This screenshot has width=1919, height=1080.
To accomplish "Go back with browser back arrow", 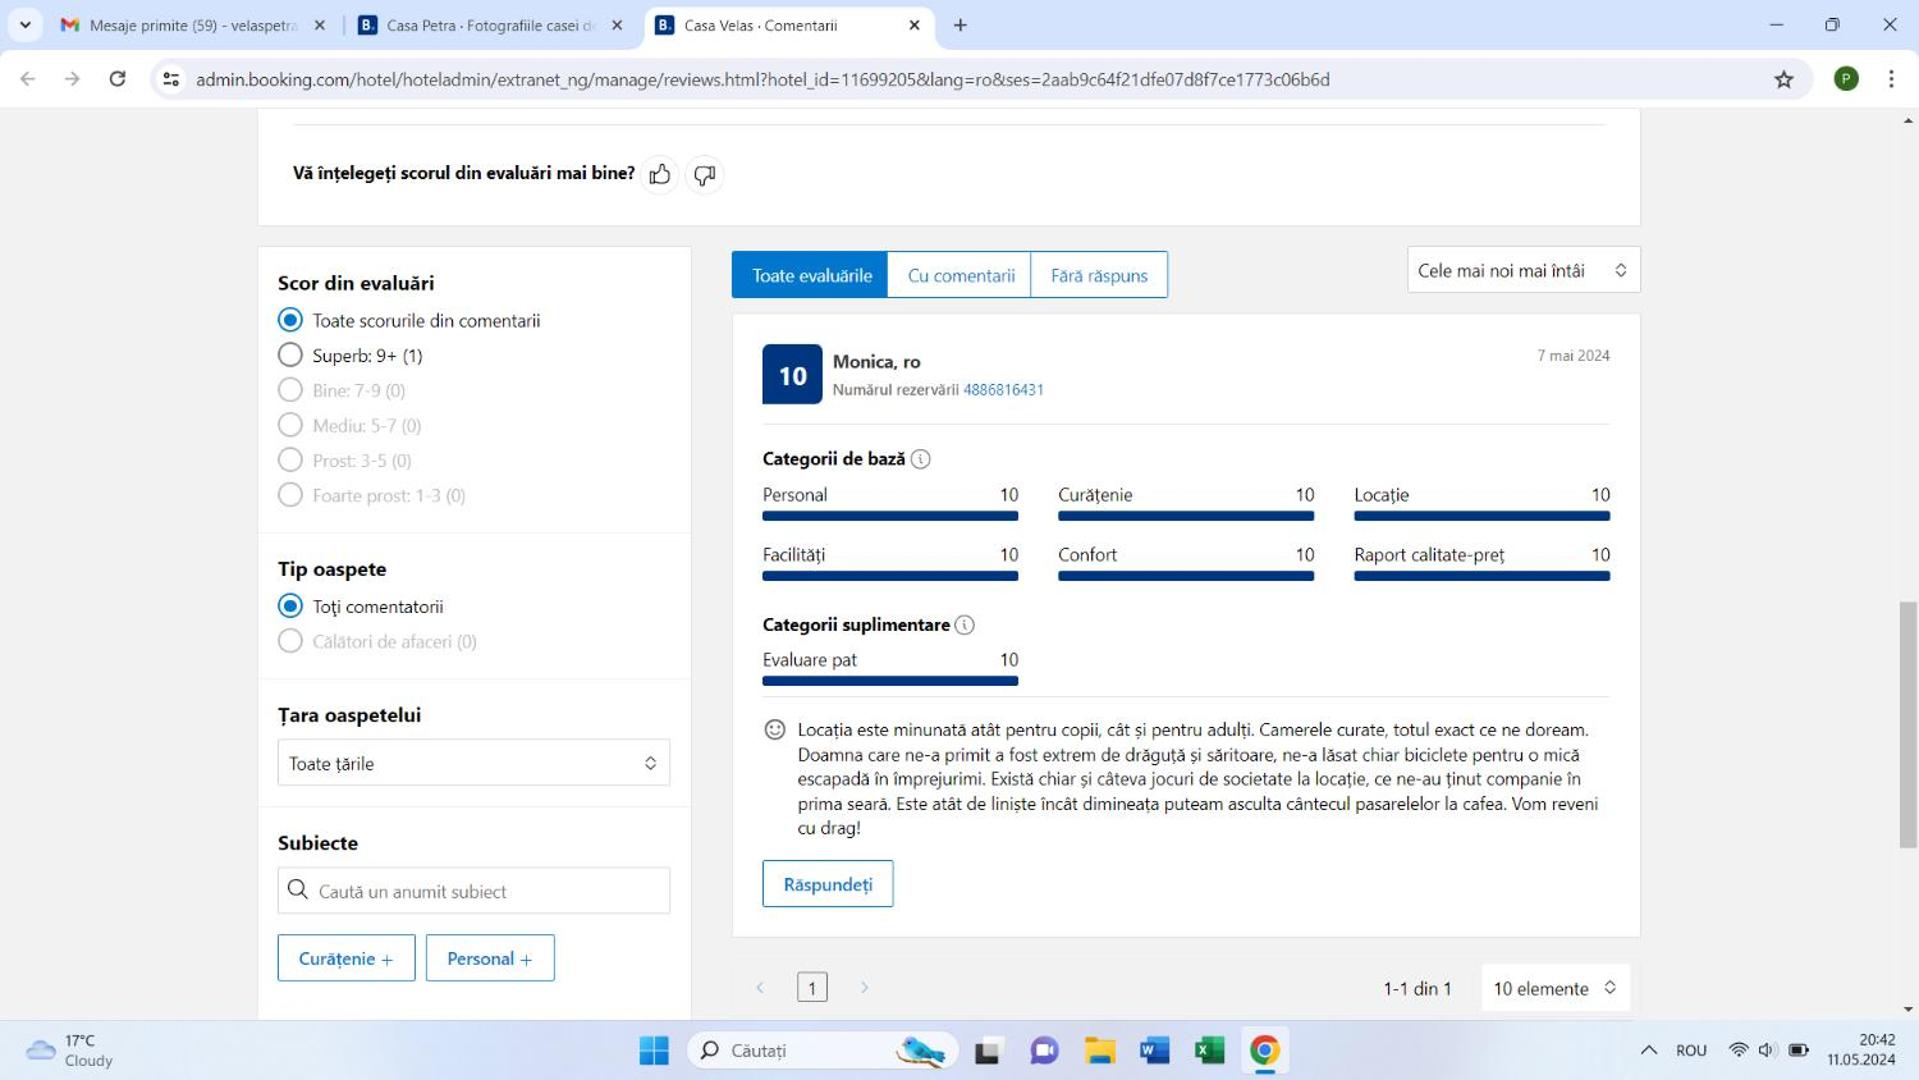I will point(28,79).
